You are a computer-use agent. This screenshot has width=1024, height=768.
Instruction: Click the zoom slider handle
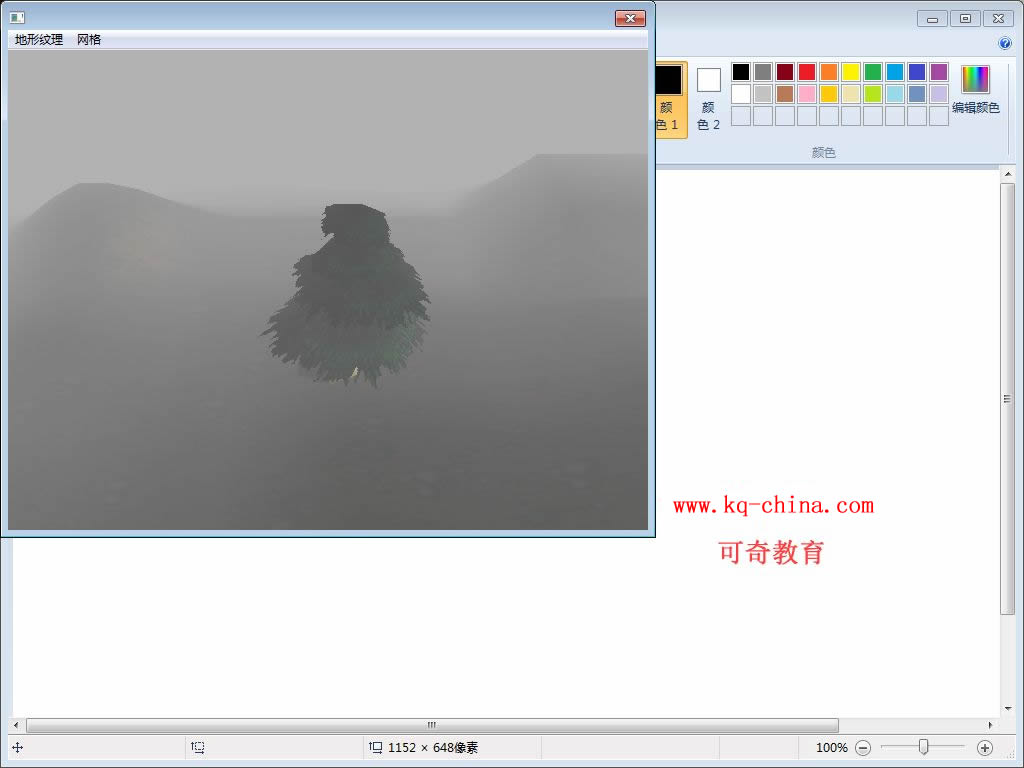[924, 747]
